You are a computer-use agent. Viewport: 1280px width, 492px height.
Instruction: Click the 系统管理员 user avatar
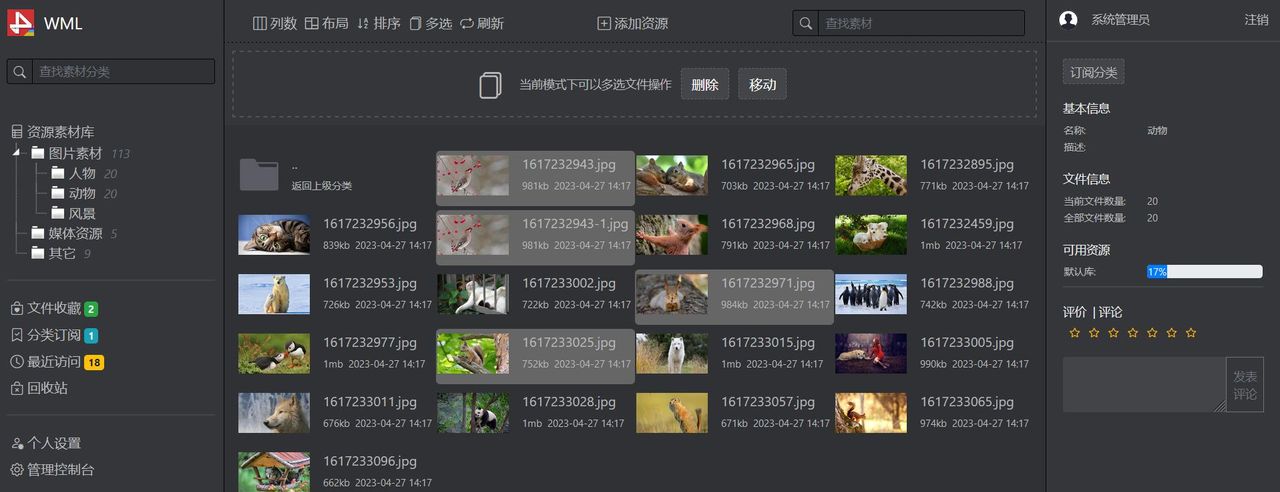(1068, 20)
